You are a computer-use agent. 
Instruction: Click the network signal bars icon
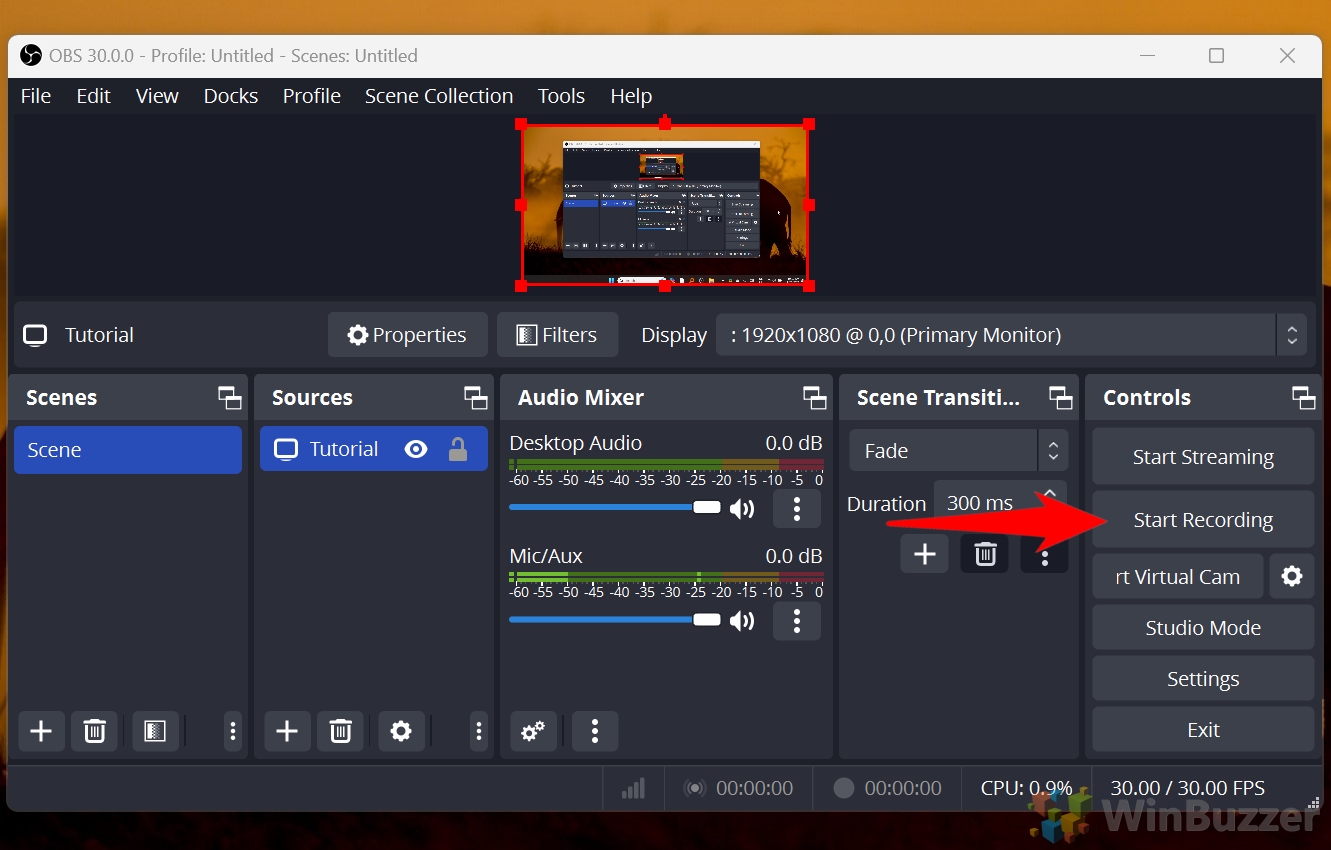(633, 788)
